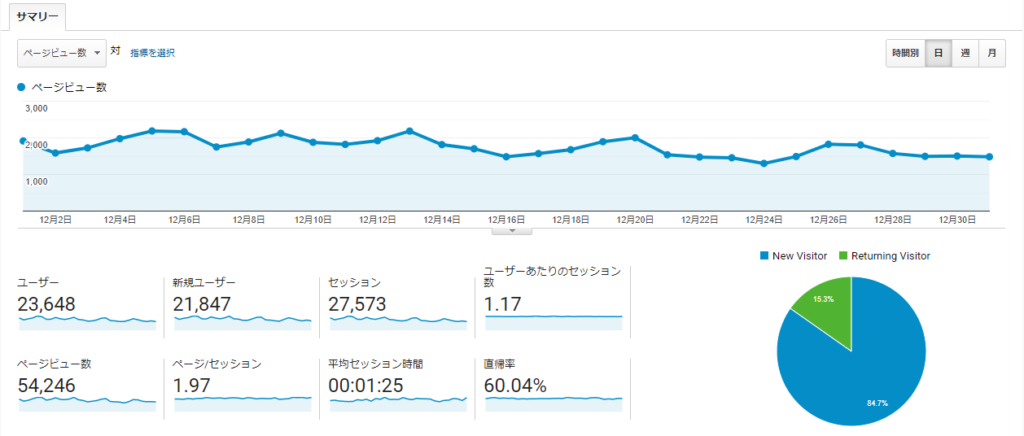Click the ユーザー sparkline chart

point(88,322)
